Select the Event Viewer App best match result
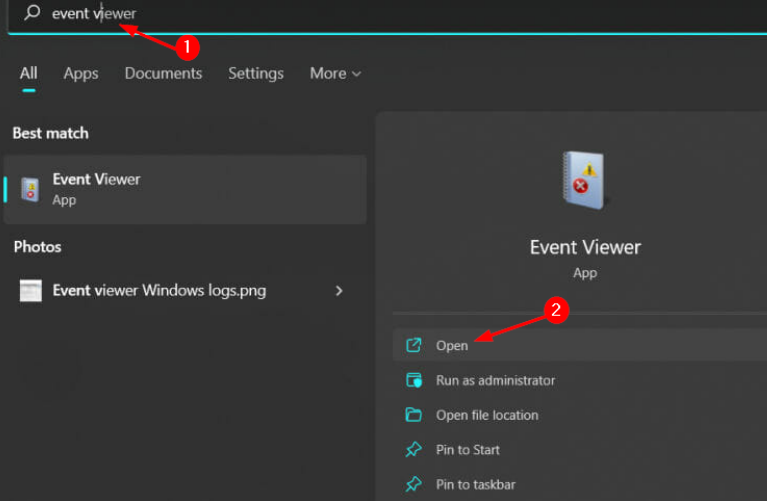The width and height of the screenshot is (767, 501). [x=185, y=189]
